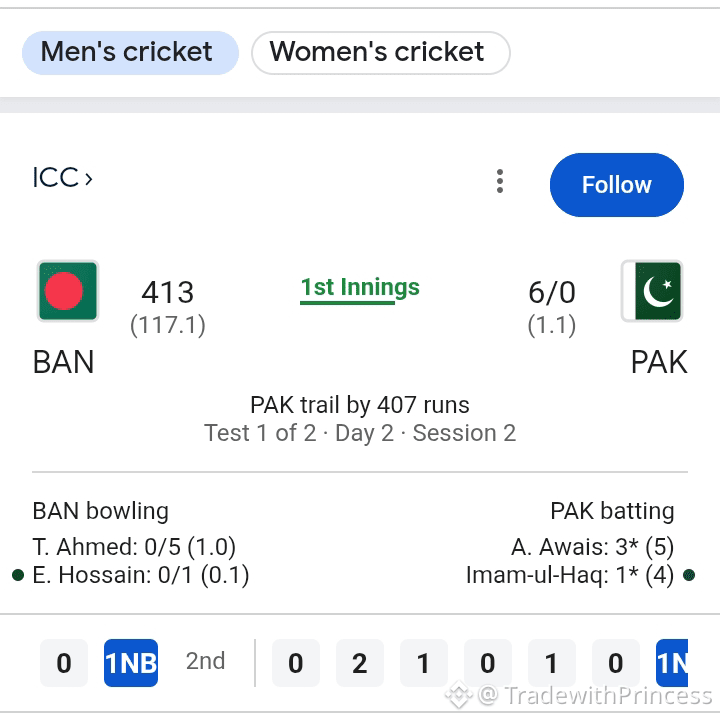
Task: Open the 1st Innings tab
Action: click(360, 289)
